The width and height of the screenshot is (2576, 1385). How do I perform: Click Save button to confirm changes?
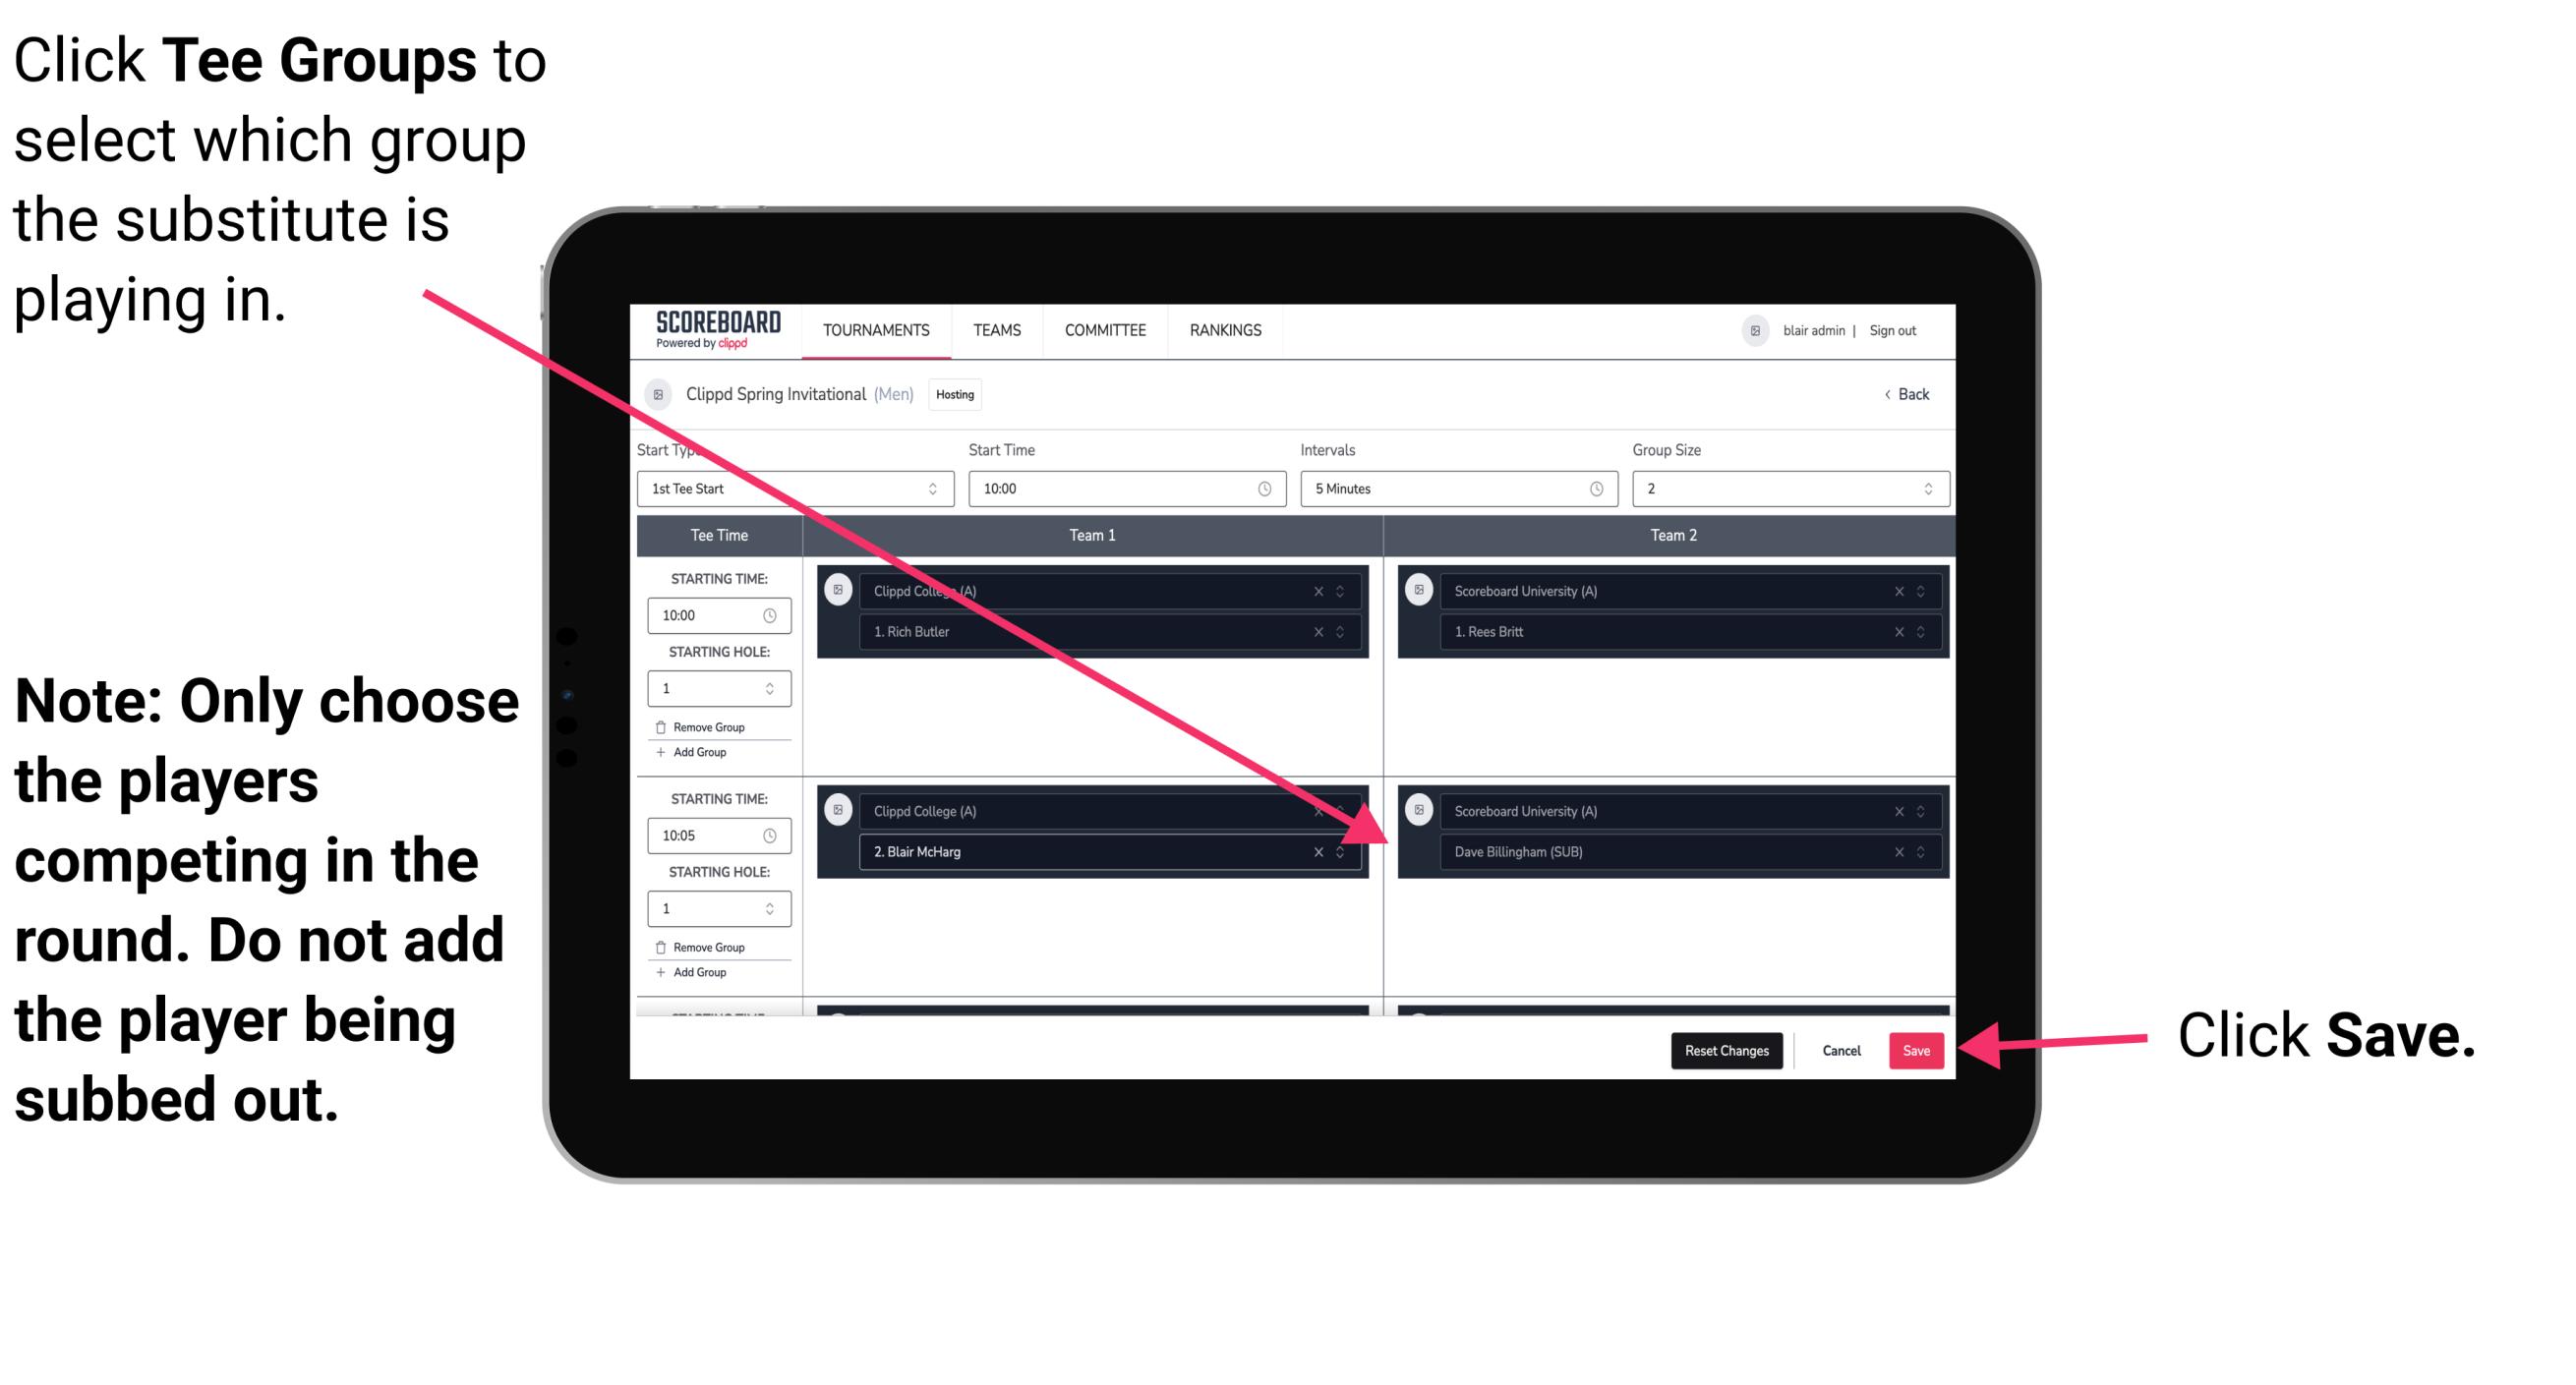click(x=1916, y=1049)
